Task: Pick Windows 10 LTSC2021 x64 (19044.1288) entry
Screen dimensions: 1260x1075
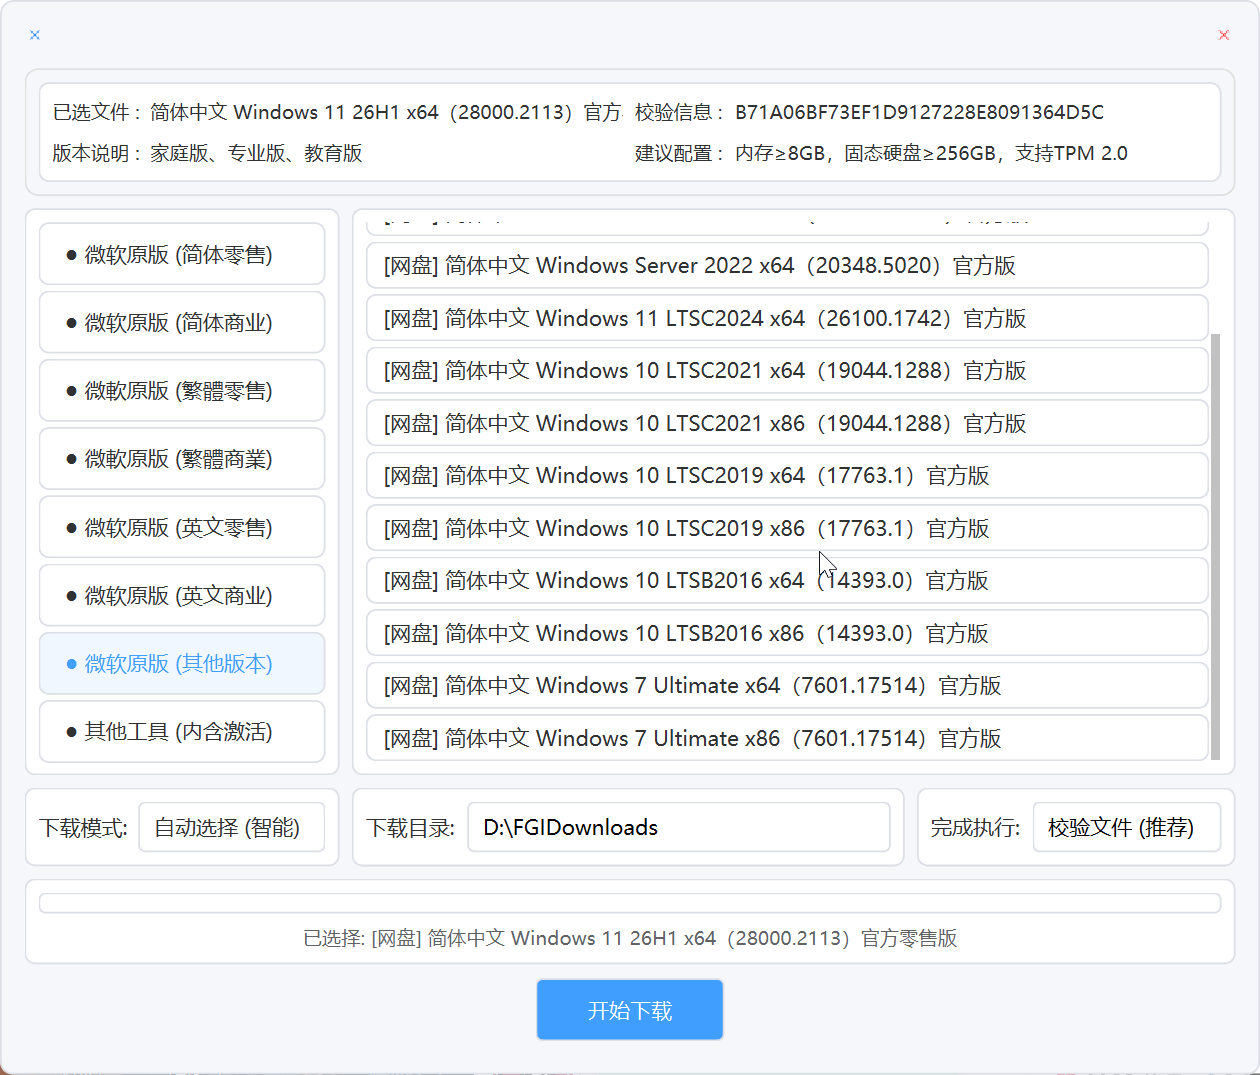Action: (x=787, y=370)
